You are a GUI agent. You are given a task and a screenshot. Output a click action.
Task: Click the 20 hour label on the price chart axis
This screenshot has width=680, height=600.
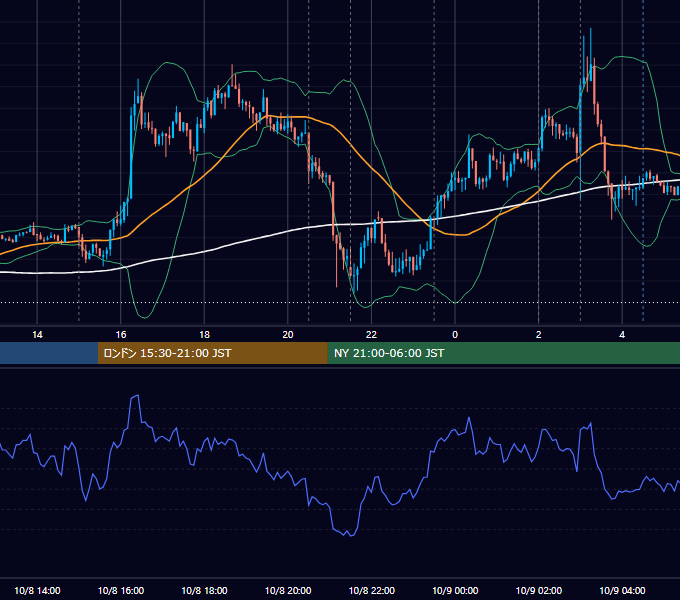coord(288,335)
